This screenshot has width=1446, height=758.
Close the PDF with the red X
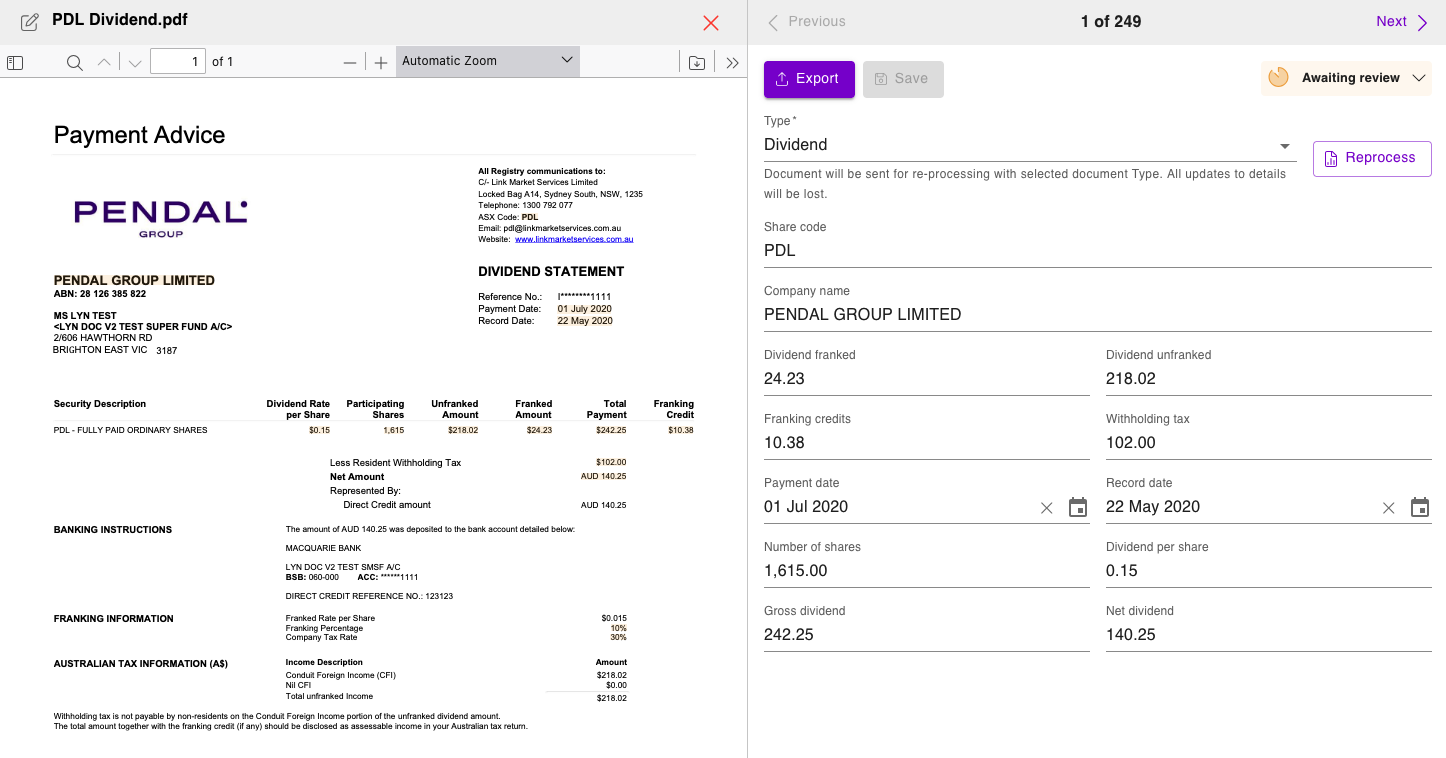point(711,22)
